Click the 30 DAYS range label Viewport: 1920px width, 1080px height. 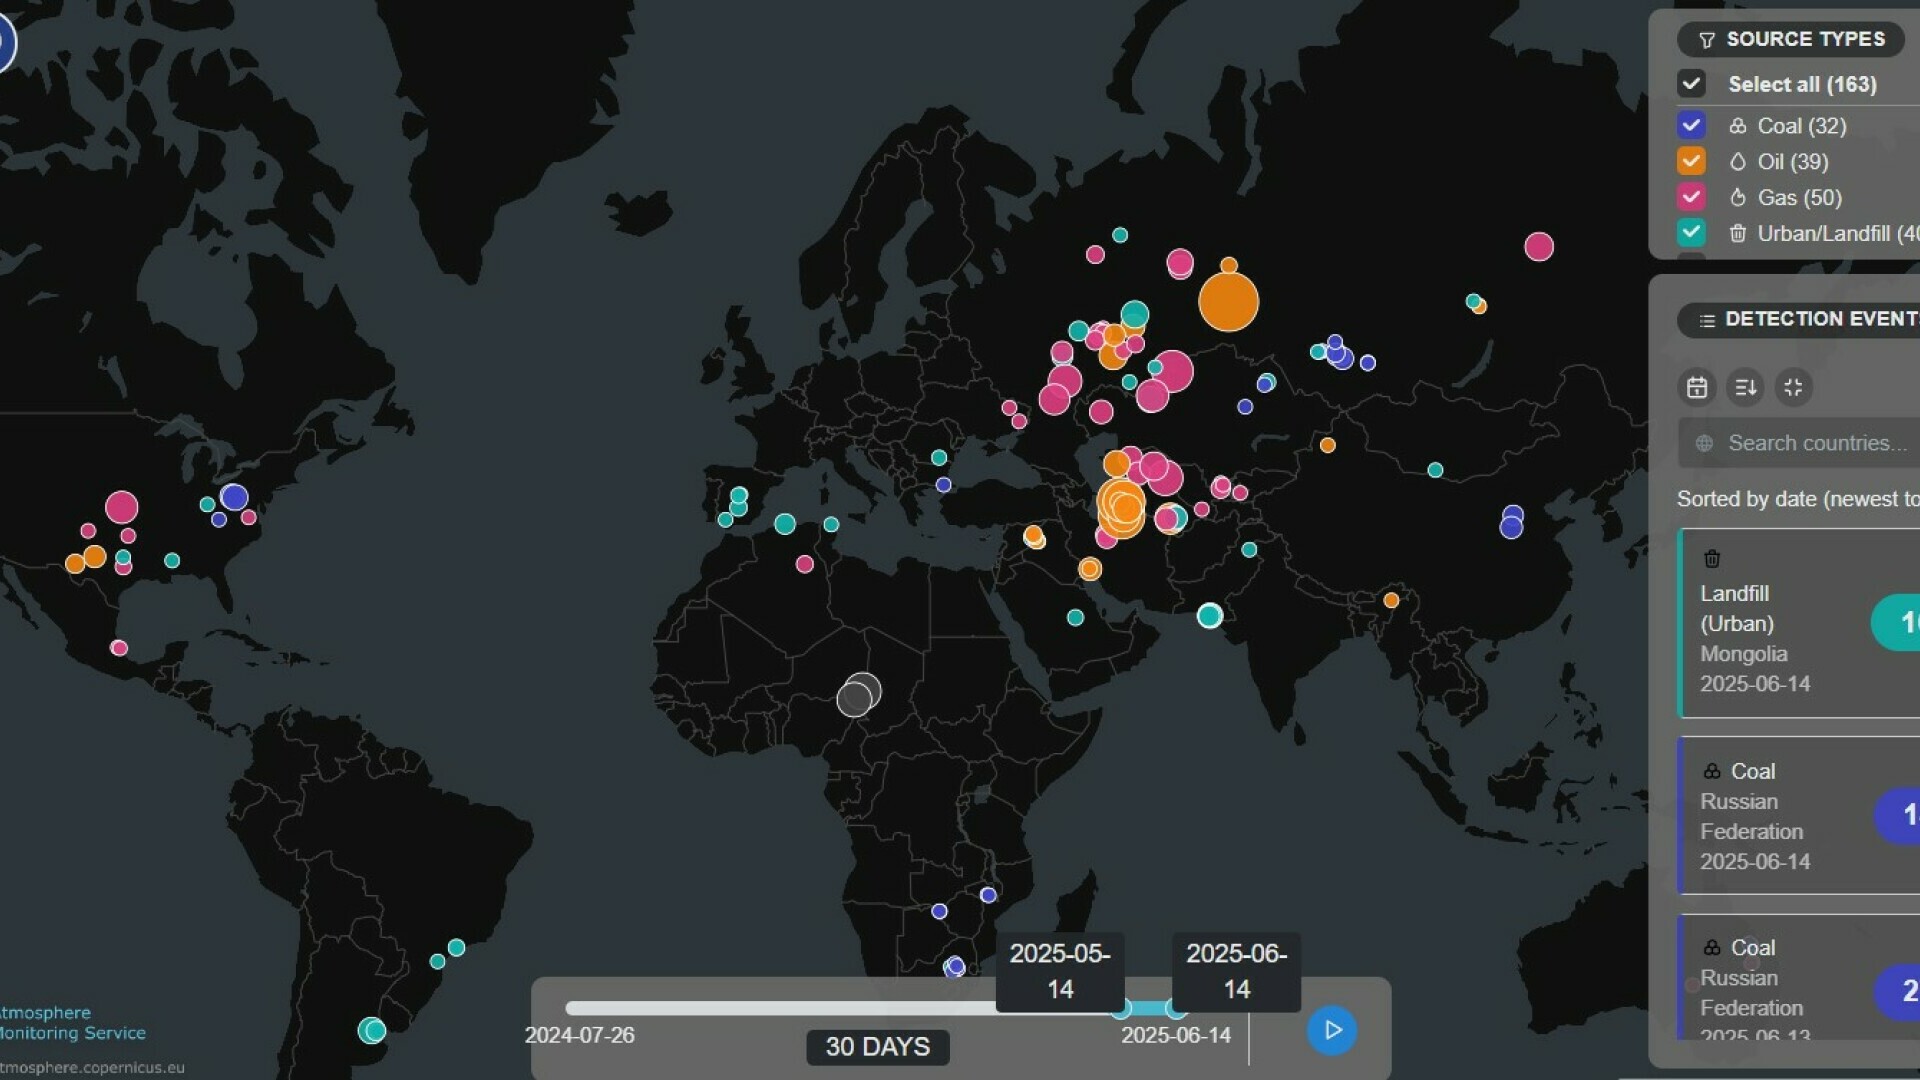[x=877, y=1046]
